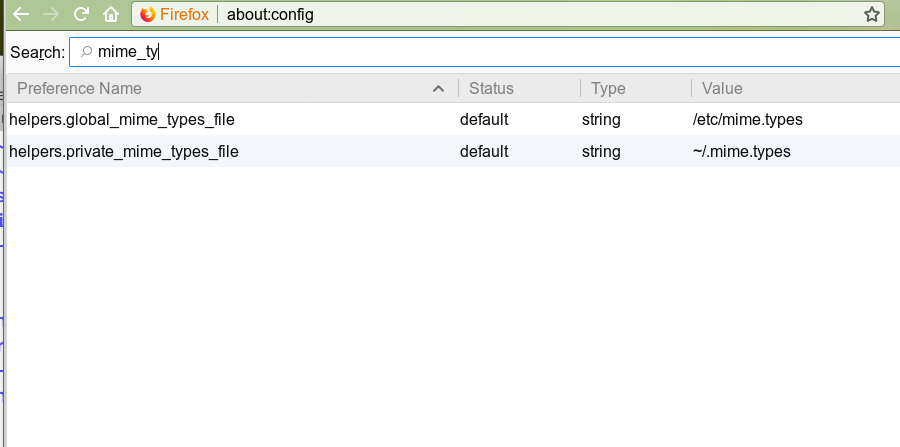The height and width of the screenshot is (447, 900).
Task: Click default status of global mime row
Action: (x=484, y=119)
